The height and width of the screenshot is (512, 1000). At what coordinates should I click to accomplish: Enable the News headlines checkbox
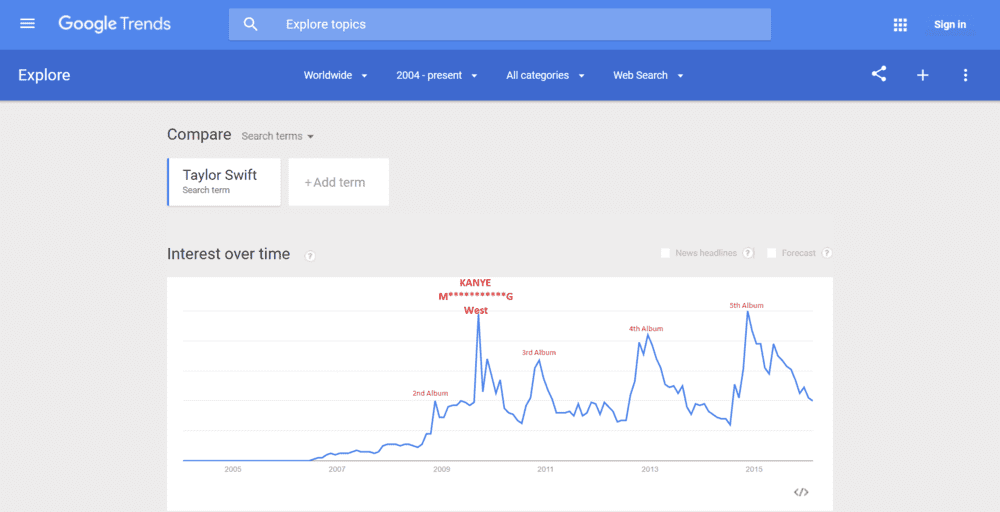pos(665,253)
